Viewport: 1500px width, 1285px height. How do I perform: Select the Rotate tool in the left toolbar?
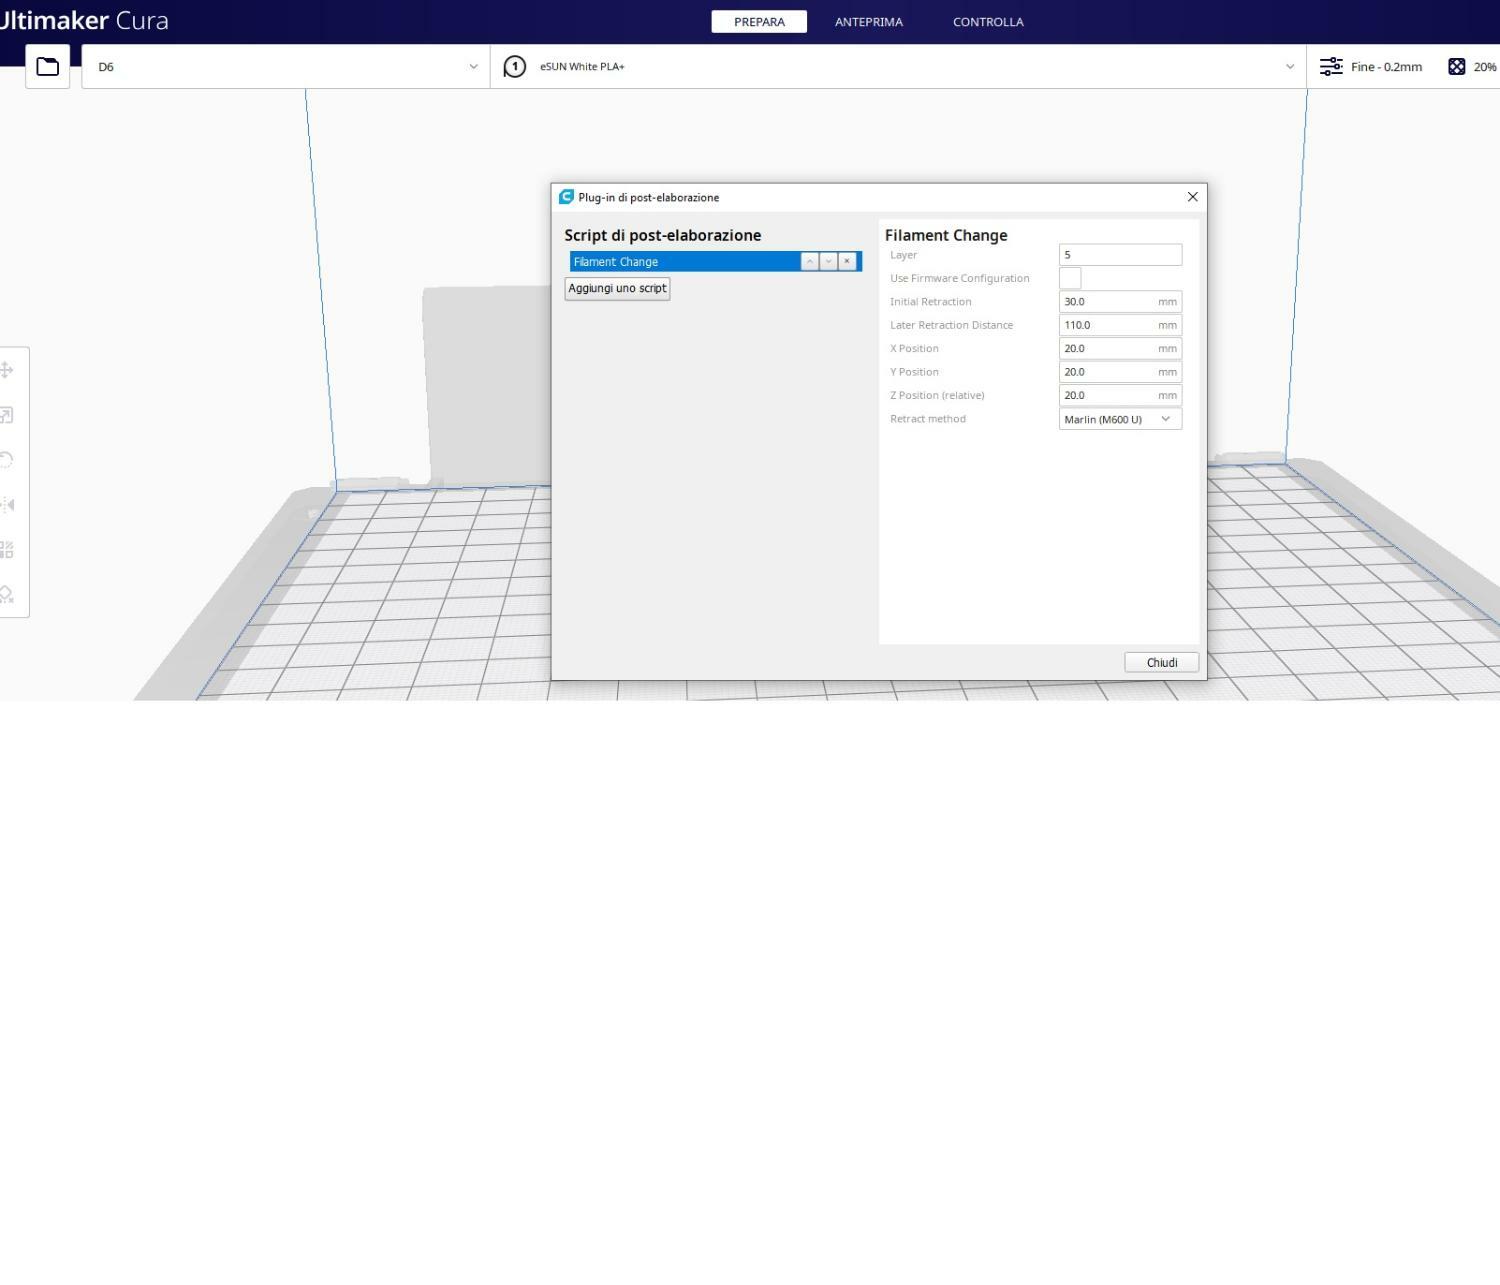(x=6, y=460)
